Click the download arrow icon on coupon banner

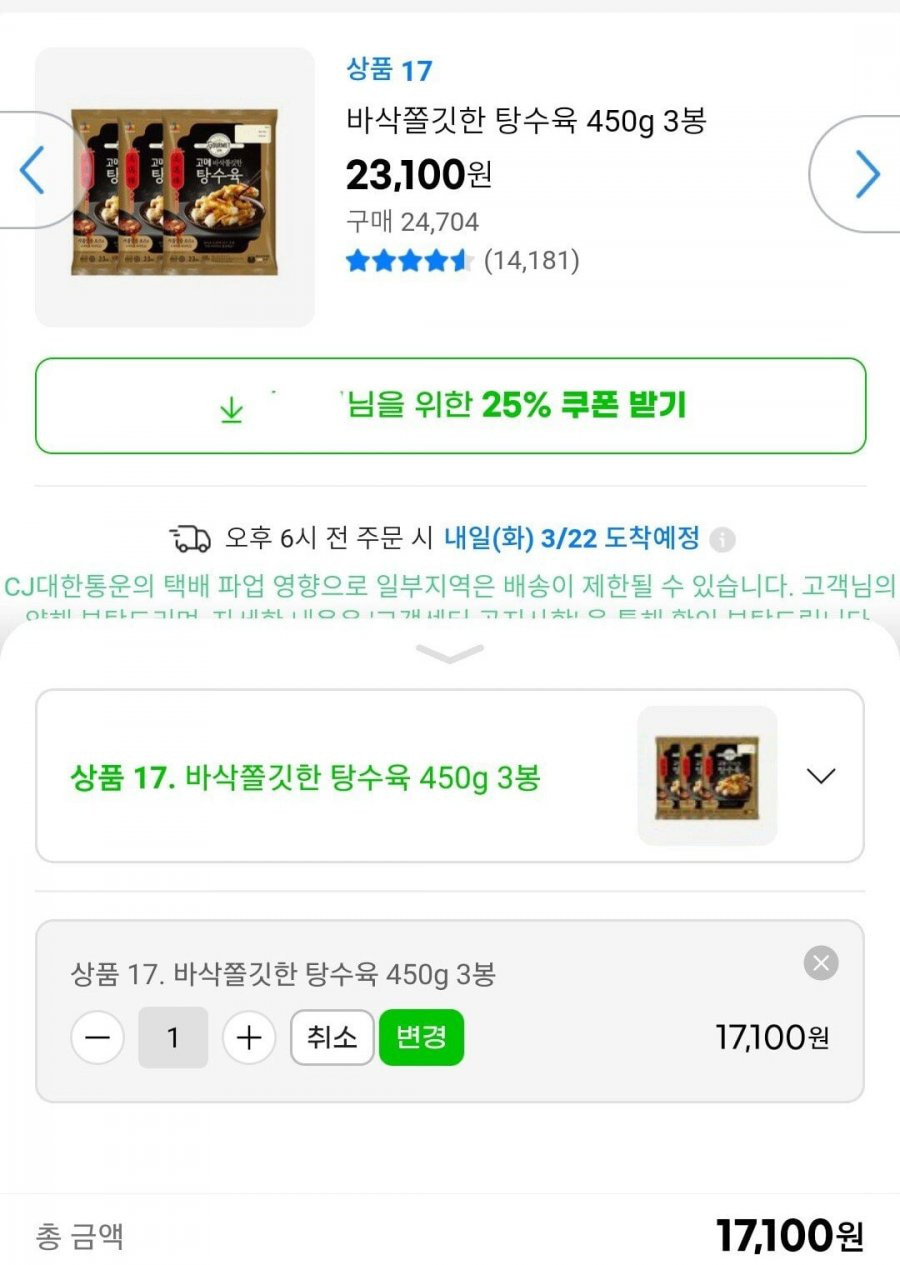click(231, 409)
